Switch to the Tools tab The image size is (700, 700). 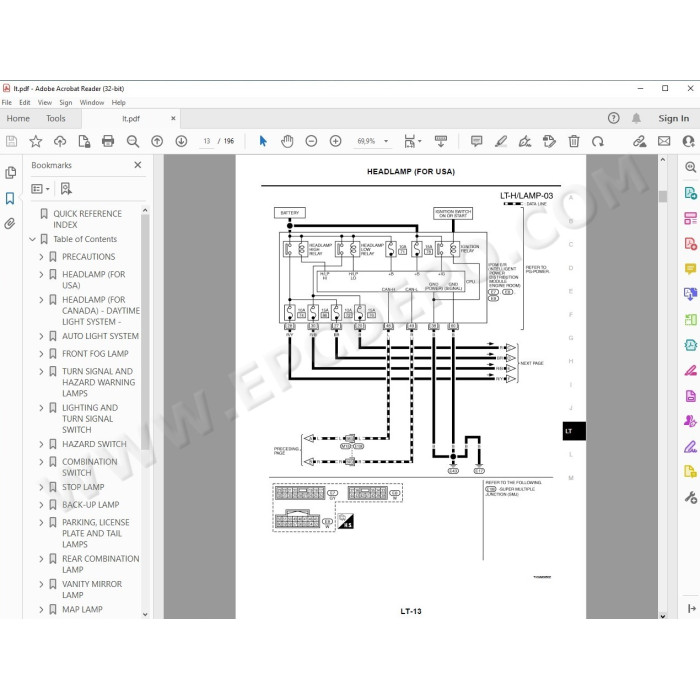[x=56, y=118]
